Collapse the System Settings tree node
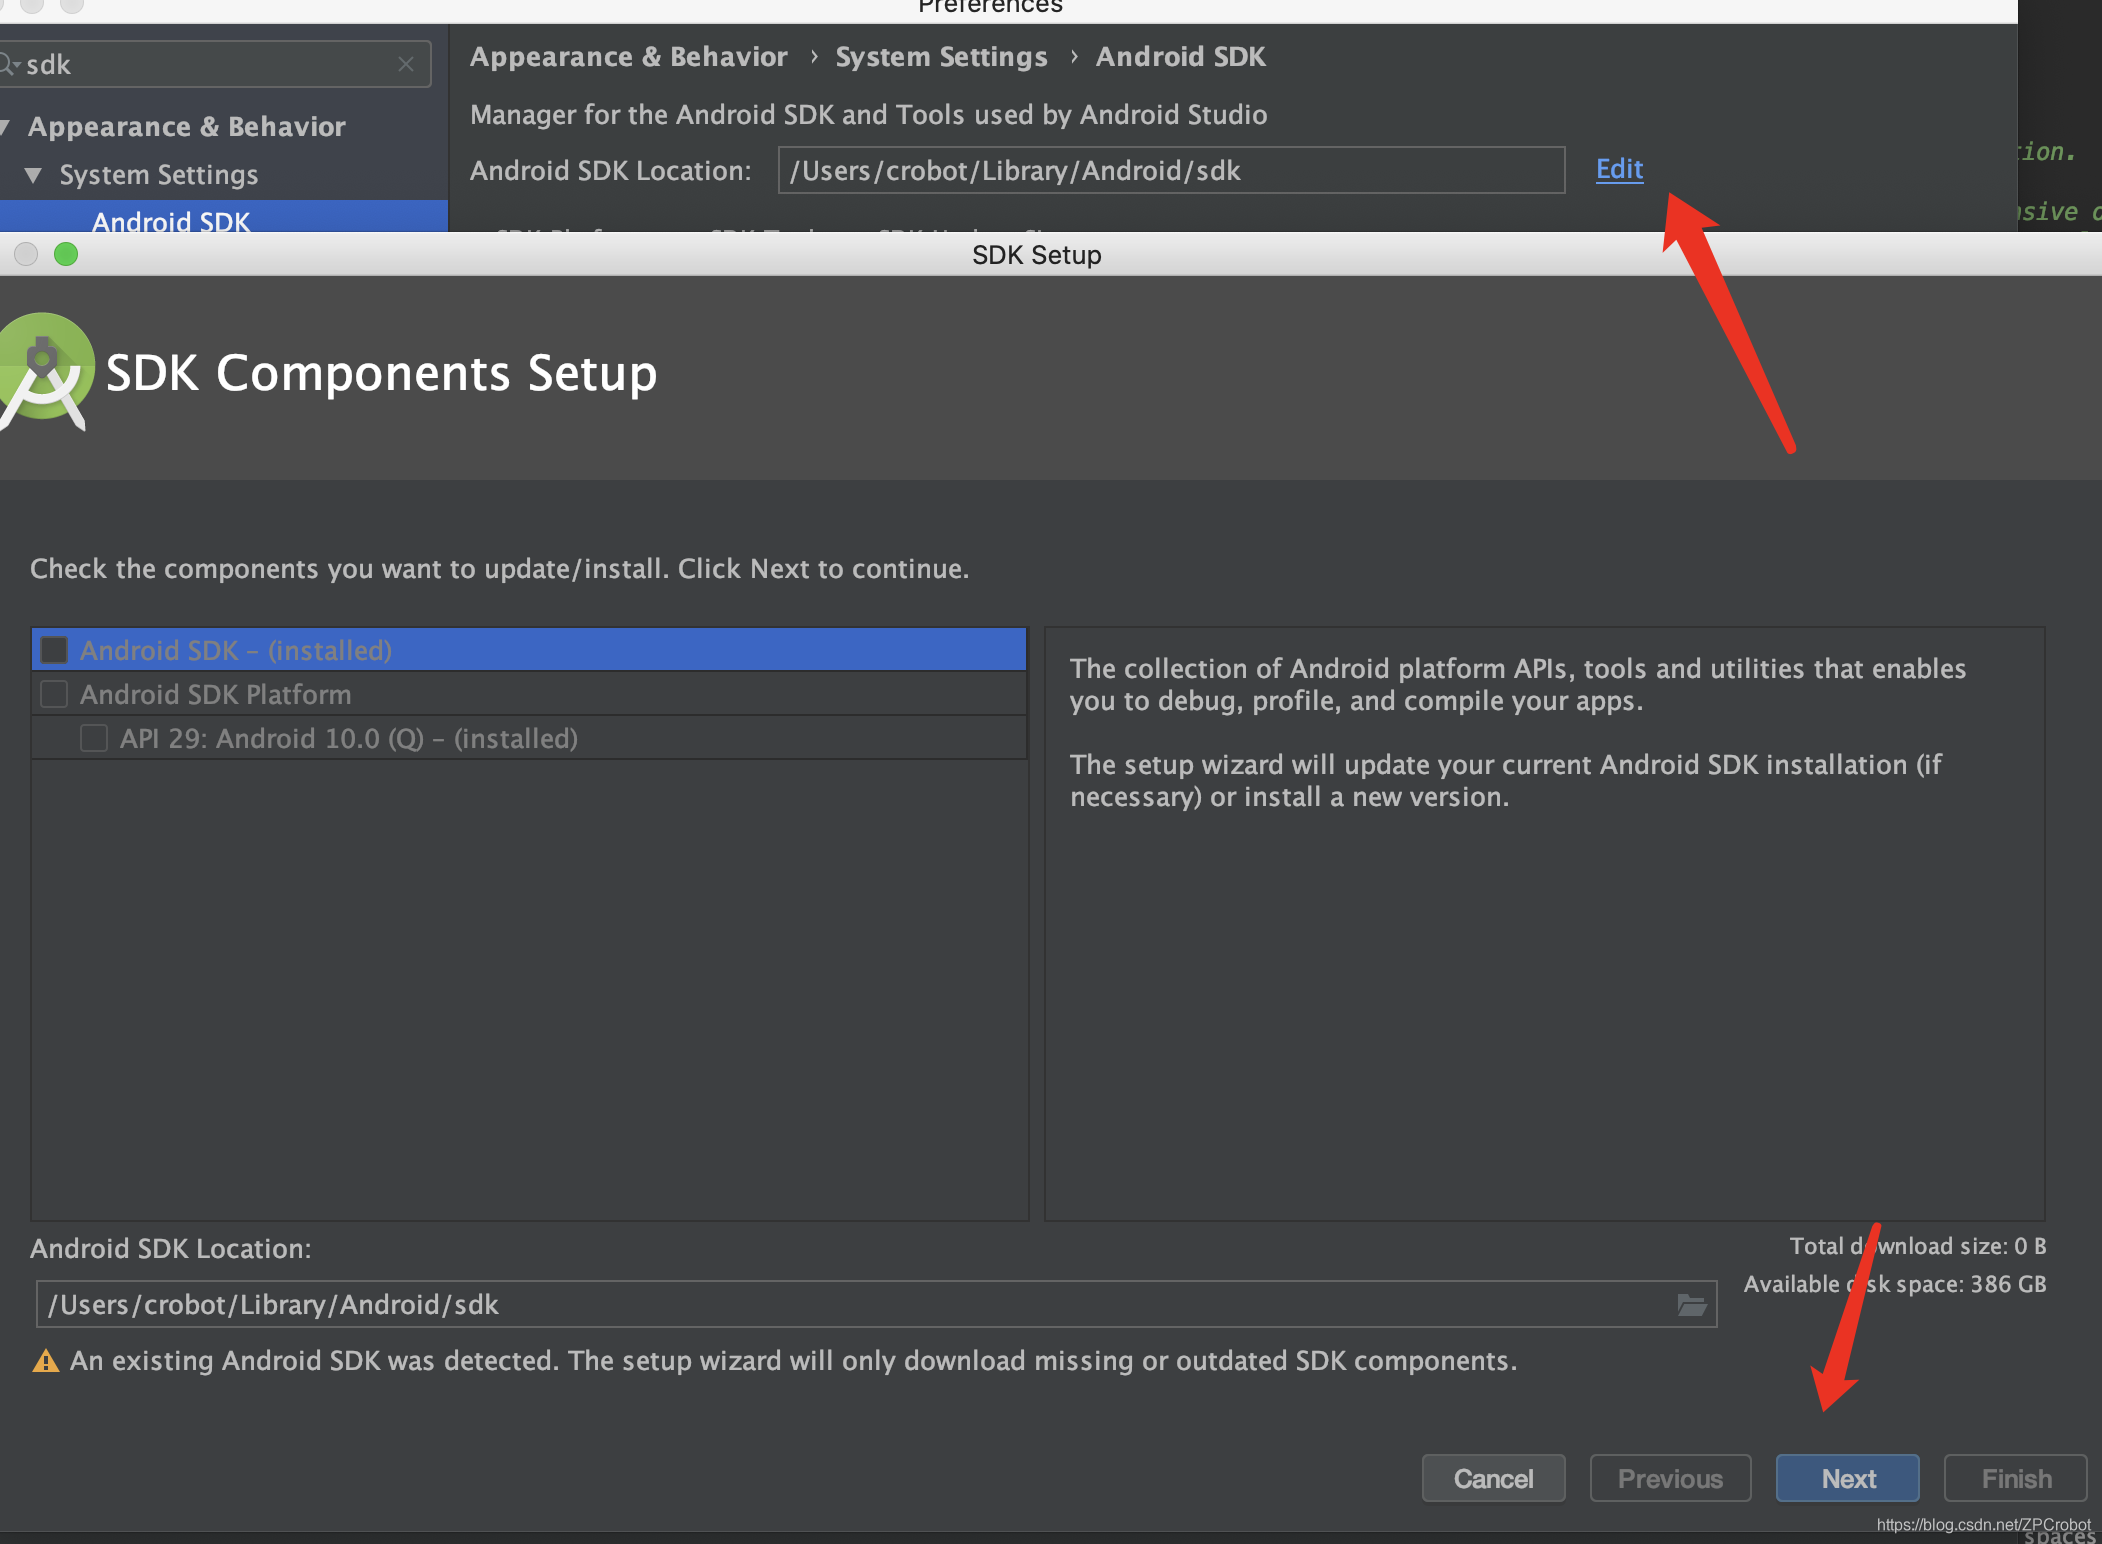Image resolution: width=2102 pixels, height=1544 pixels. pyautogui.click(x=33, y=175)
